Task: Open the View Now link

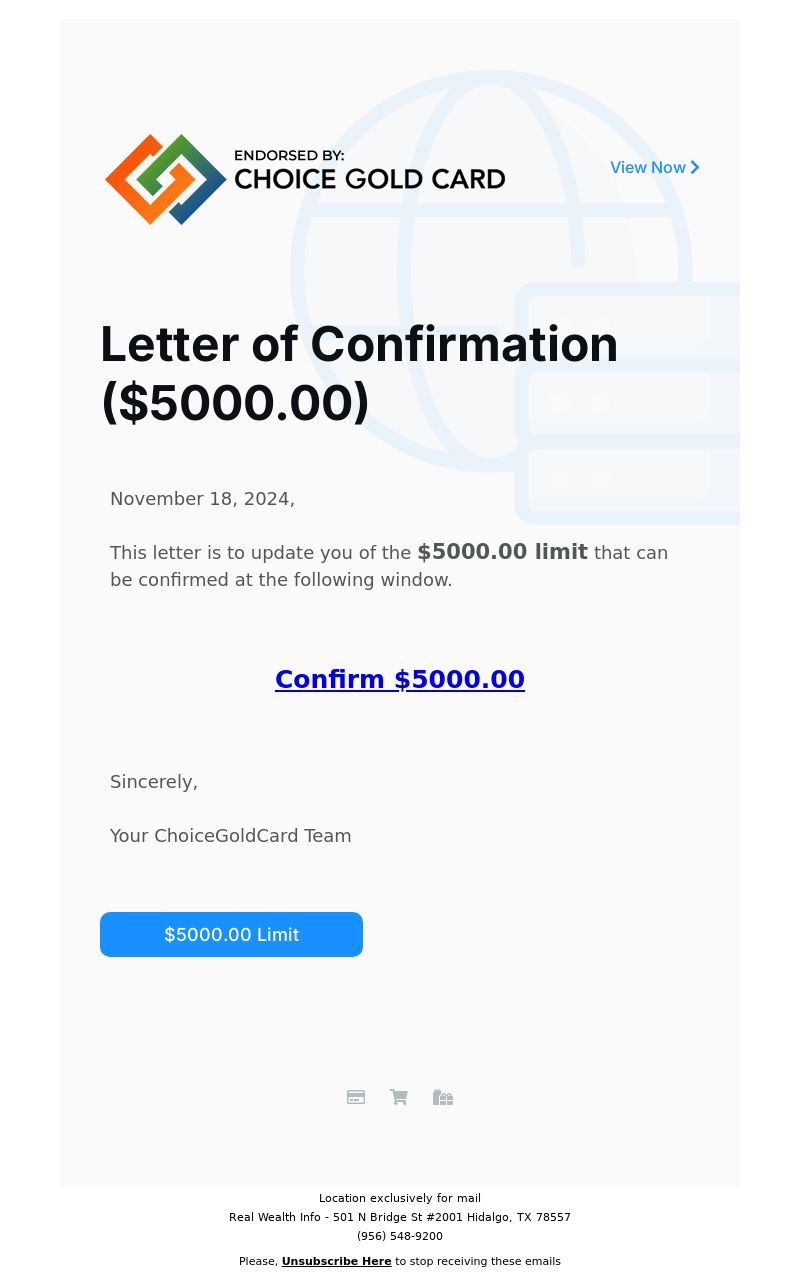Action: [x=648, y=168]
